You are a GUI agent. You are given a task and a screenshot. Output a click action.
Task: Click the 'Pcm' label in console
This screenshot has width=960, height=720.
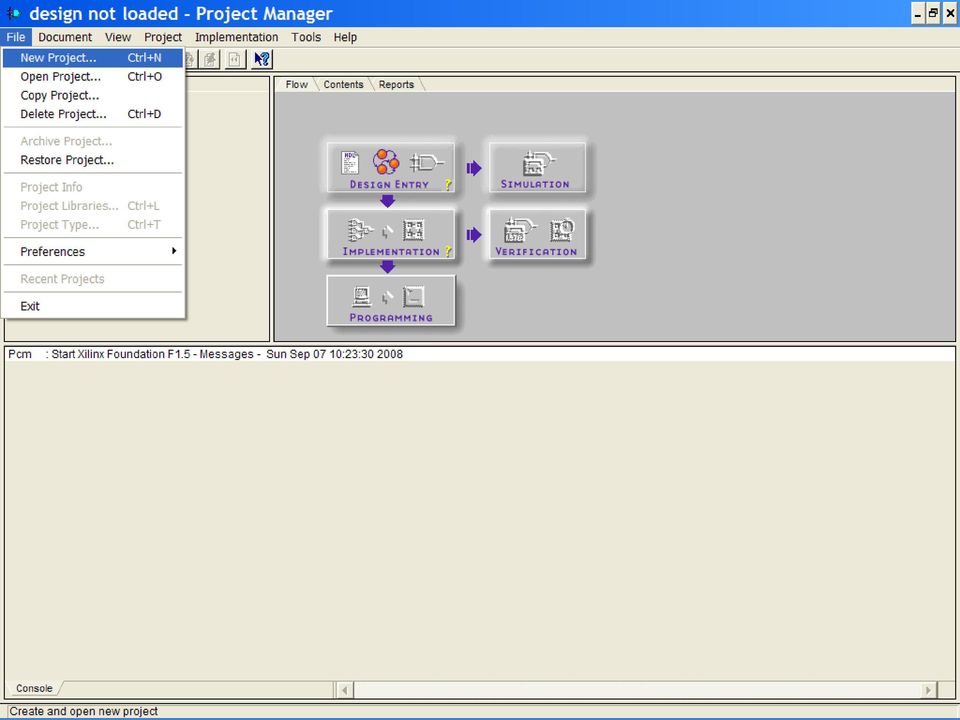pos(20,354)
